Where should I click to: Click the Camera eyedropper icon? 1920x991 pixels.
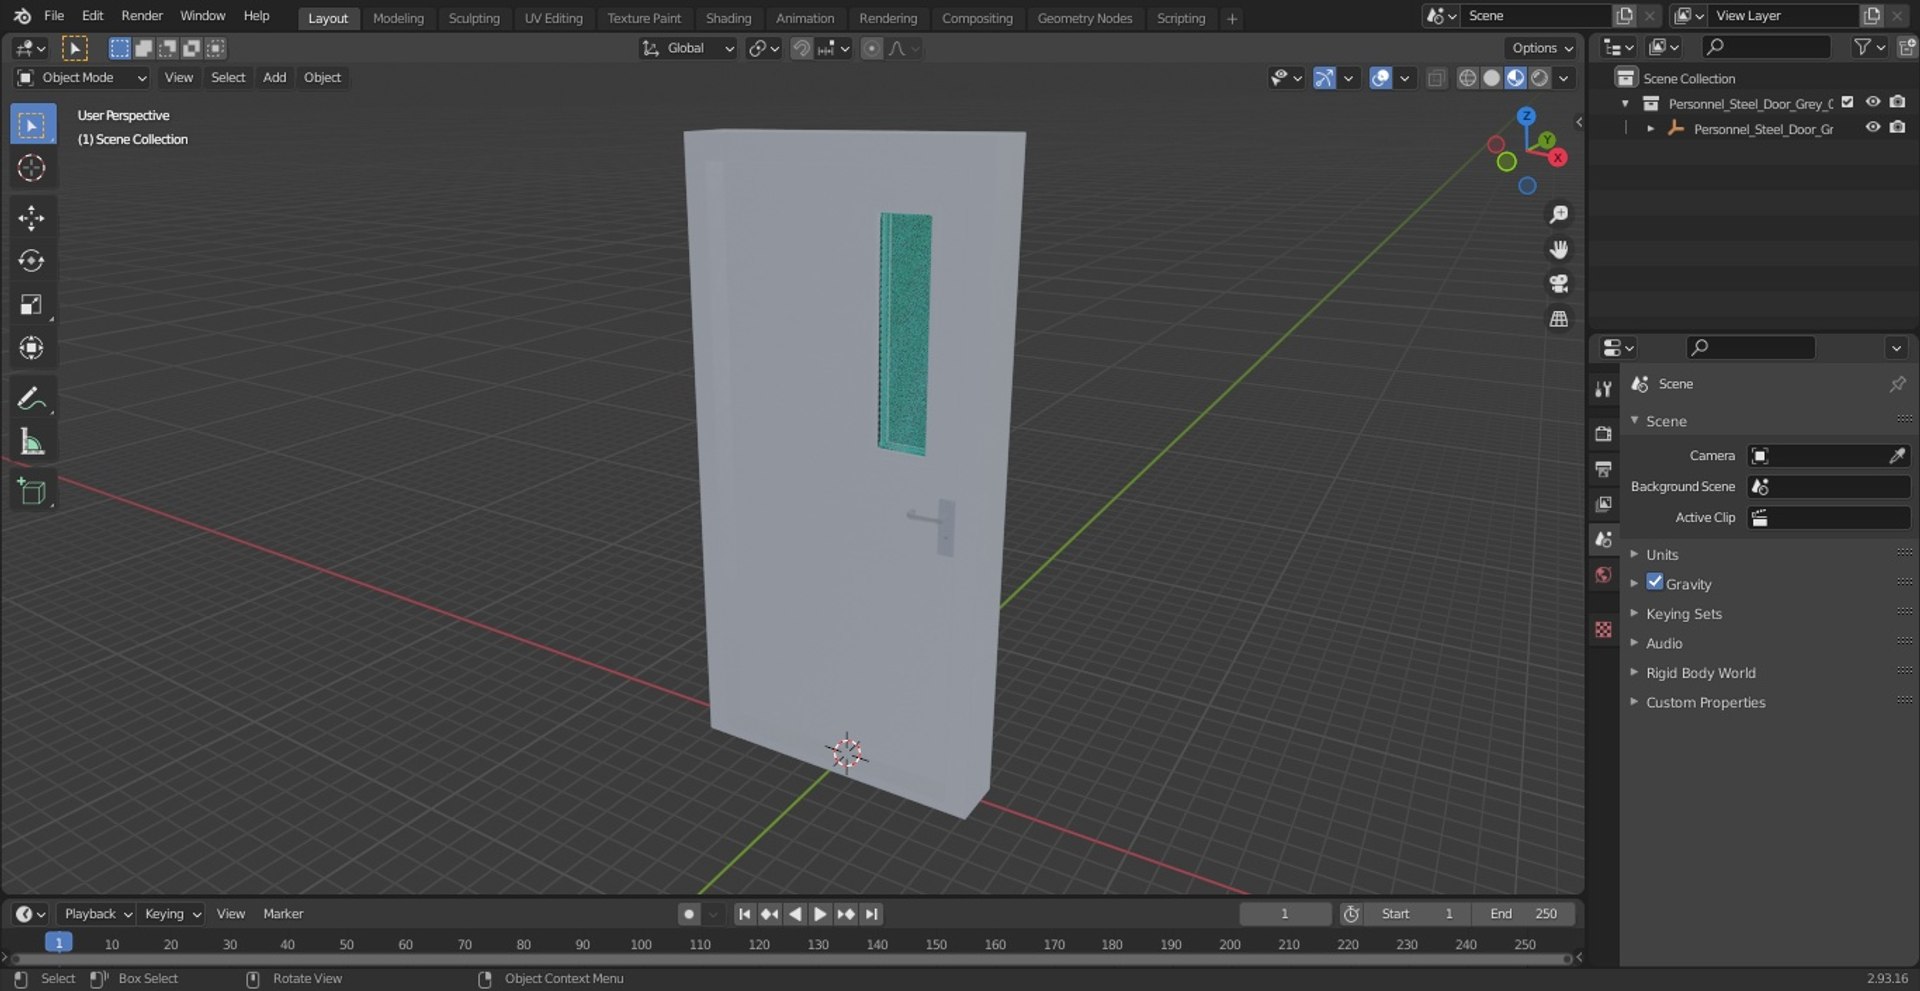tap(1897, 456)
